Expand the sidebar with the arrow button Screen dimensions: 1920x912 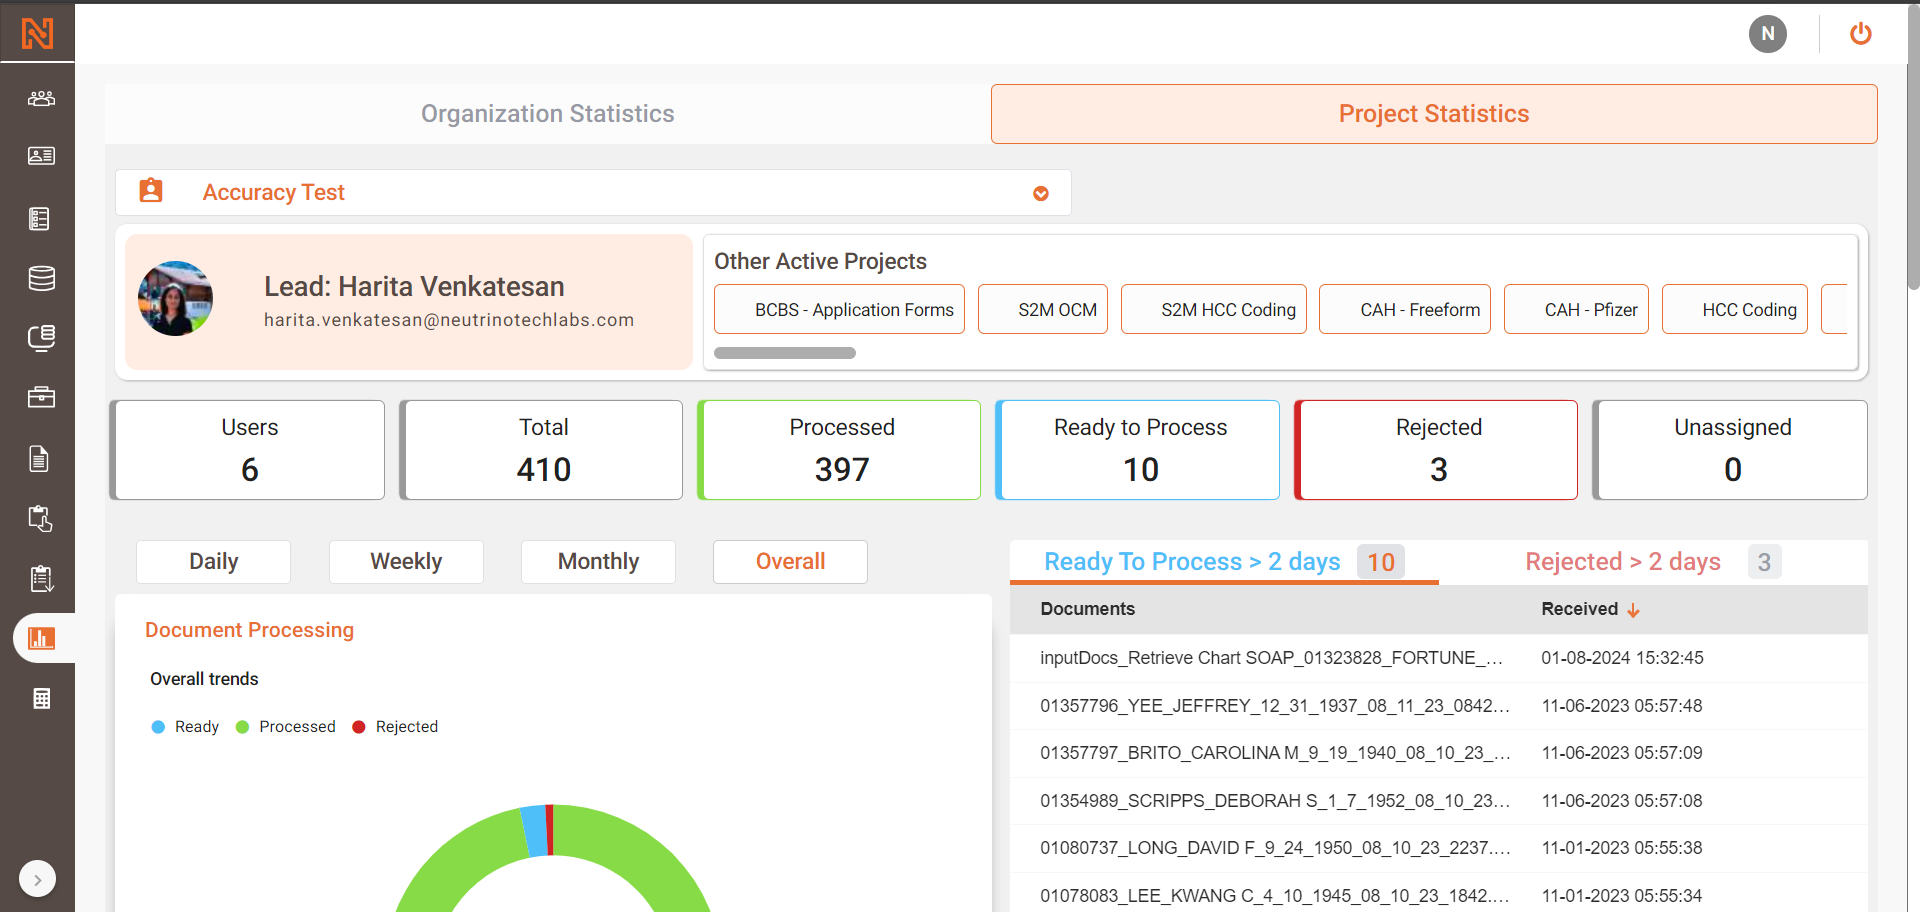(37, 880)
